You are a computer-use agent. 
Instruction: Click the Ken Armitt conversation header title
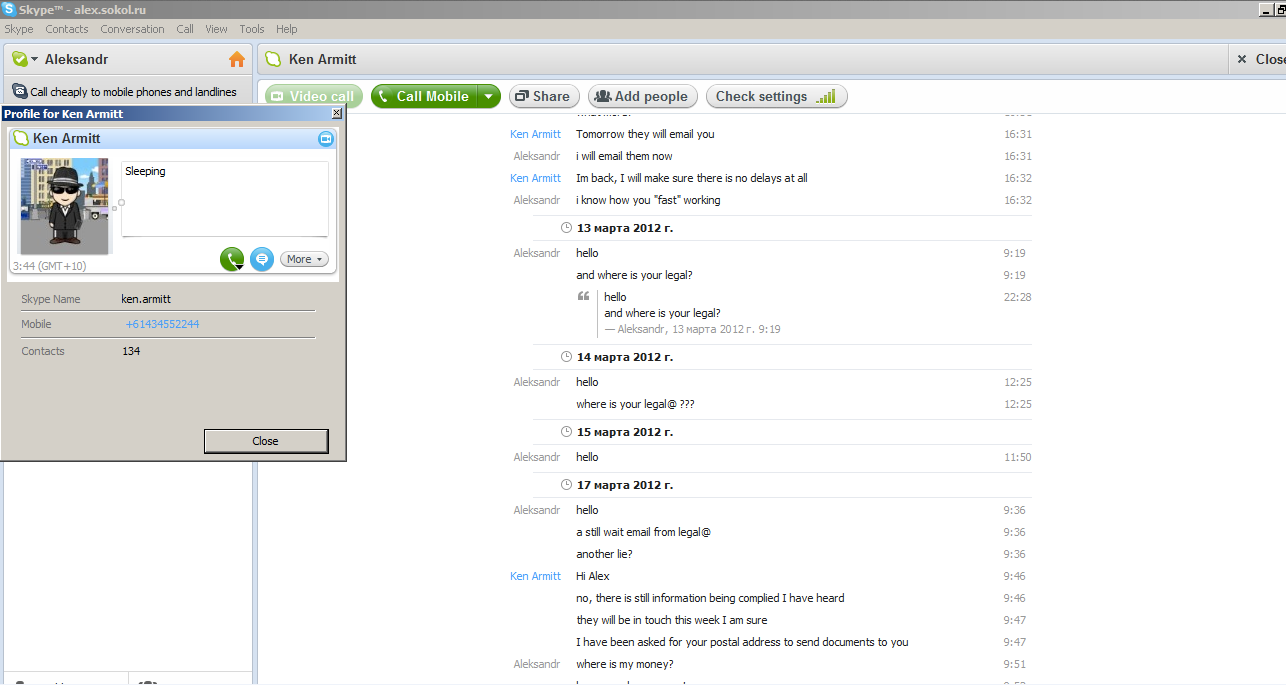click(322, 59)
